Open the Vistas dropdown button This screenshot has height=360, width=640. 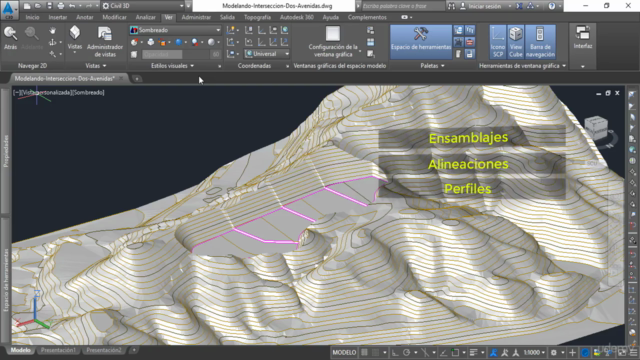[75, 39]
